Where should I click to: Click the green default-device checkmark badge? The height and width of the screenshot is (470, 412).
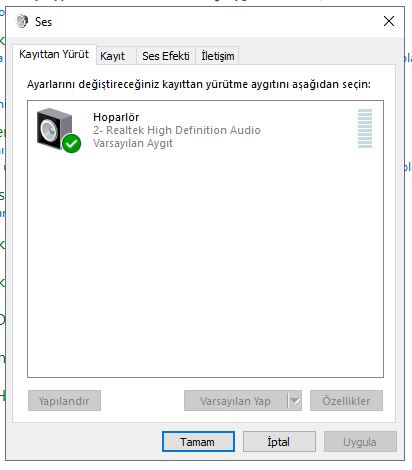71,143
